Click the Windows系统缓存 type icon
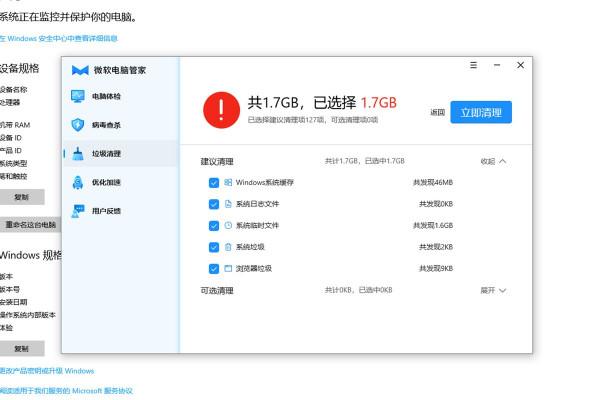The height and width of the screenshot is (400, 600). (228, 182)
